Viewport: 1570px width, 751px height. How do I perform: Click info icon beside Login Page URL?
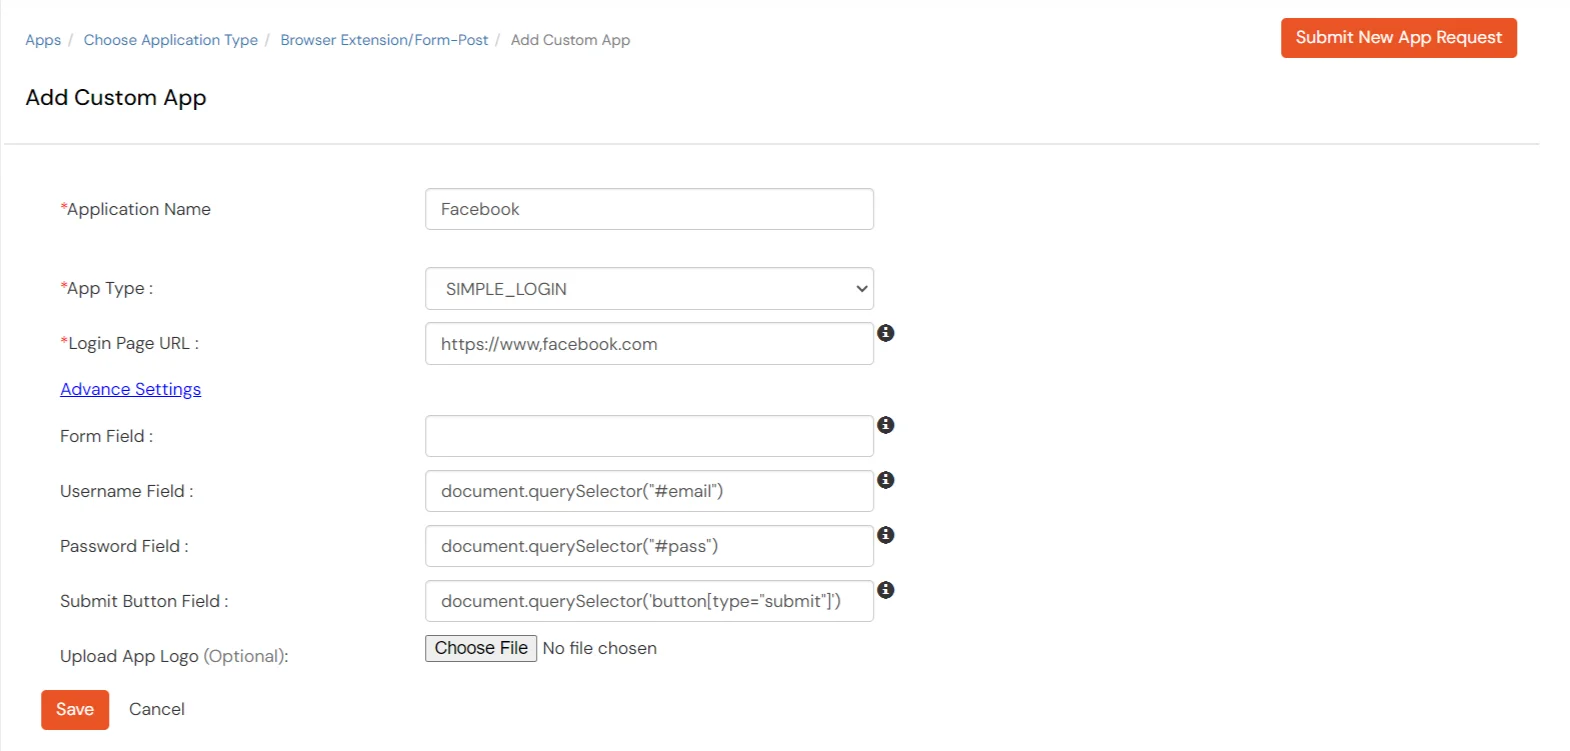click(885, 333)
